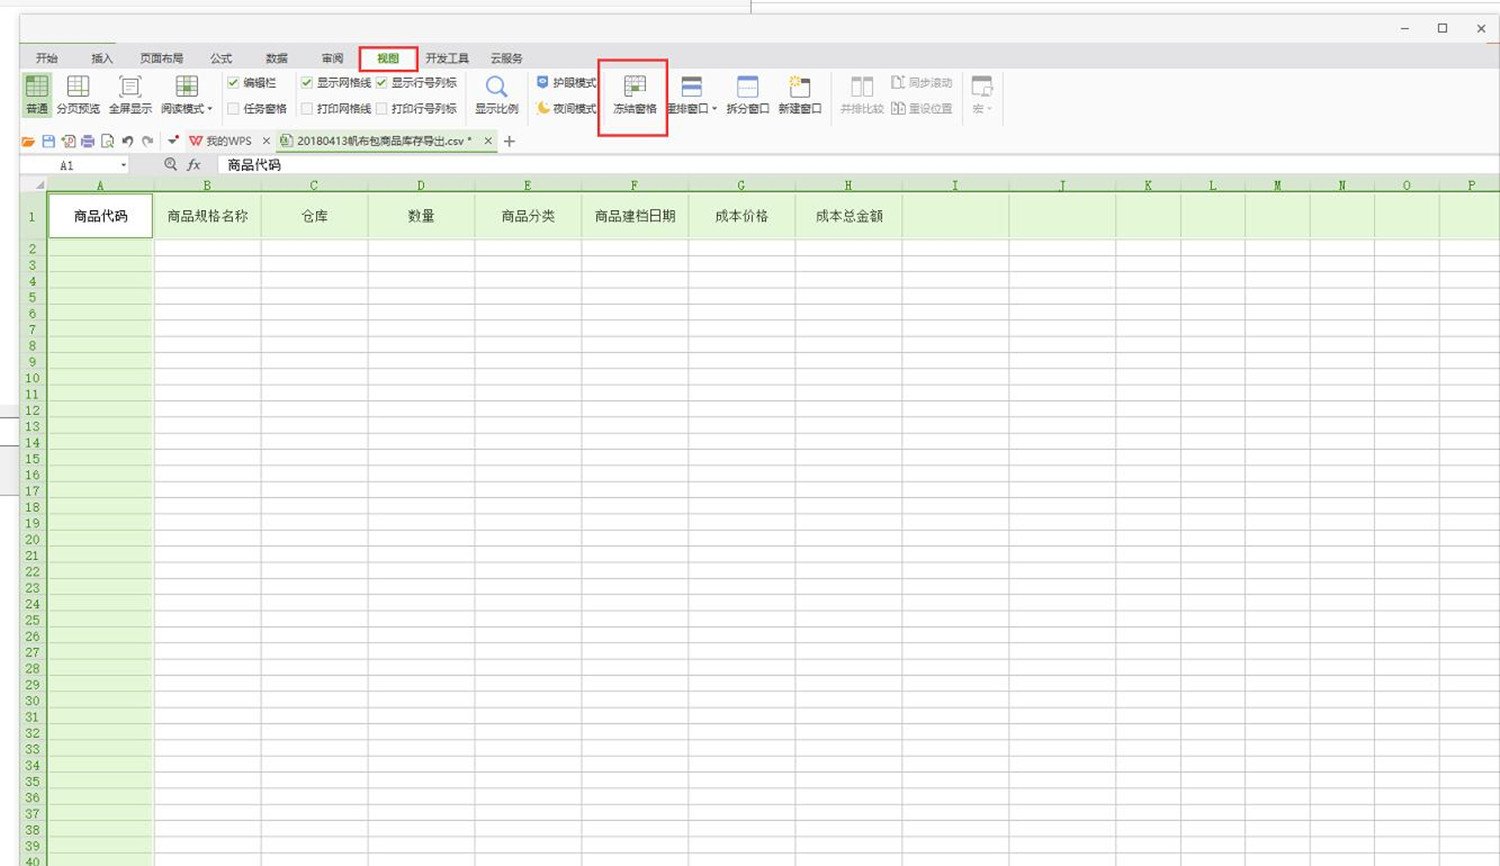Turn on 夜间模式 night mode
The width and height of the screenshot is (1500, 866).
[x=567, y=108]
